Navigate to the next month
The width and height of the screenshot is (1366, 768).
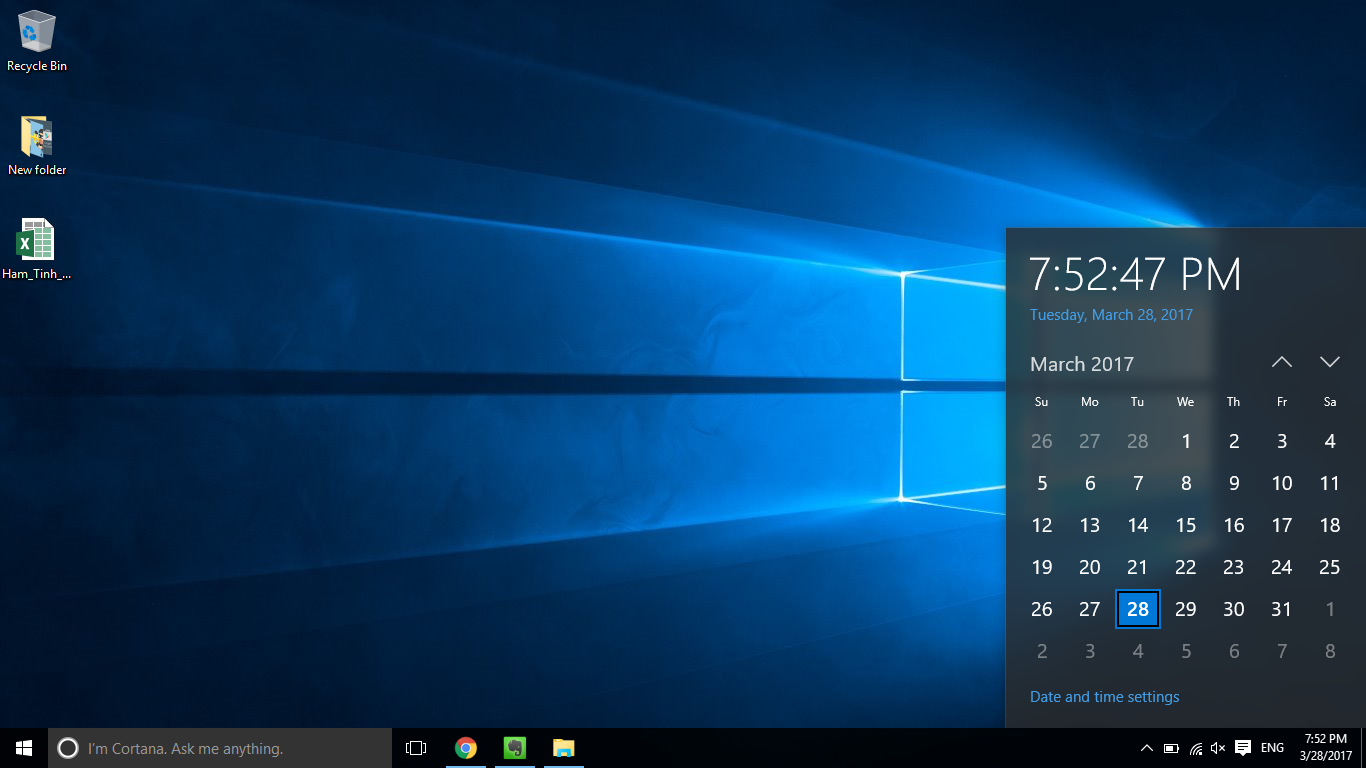[x=1329, y=362]
